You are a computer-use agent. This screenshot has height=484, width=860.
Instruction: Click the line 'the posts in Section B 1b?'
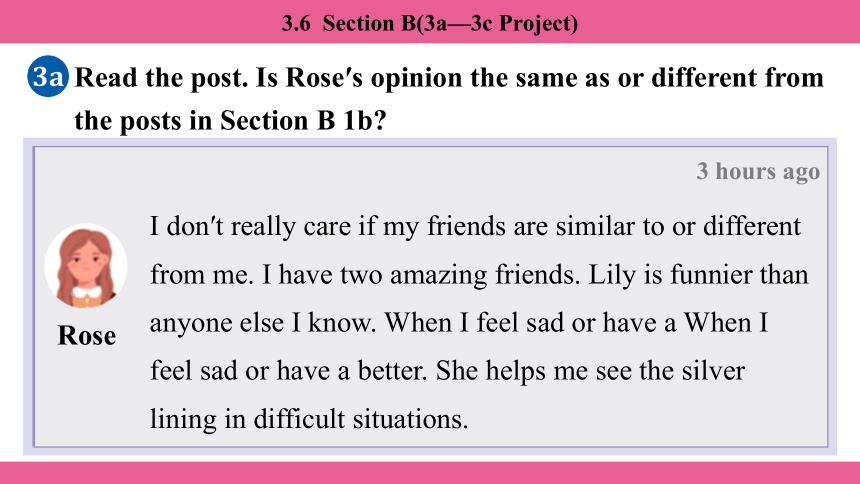click(x=230, y=120)
